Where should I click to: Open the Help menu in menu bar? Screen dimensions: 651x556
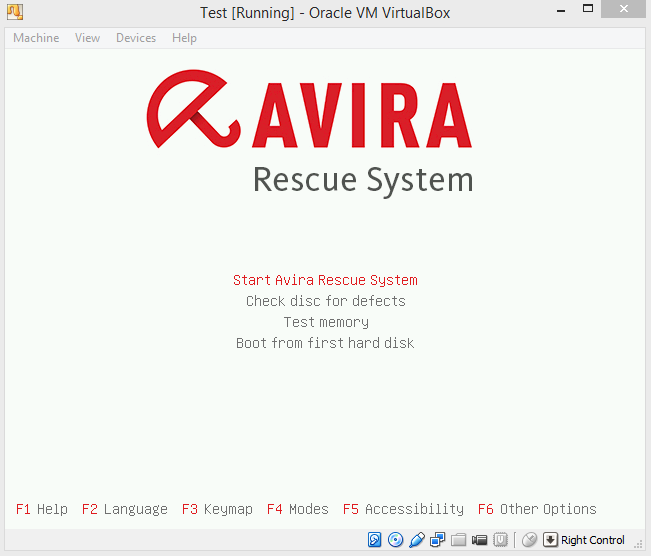click(184, 38)
